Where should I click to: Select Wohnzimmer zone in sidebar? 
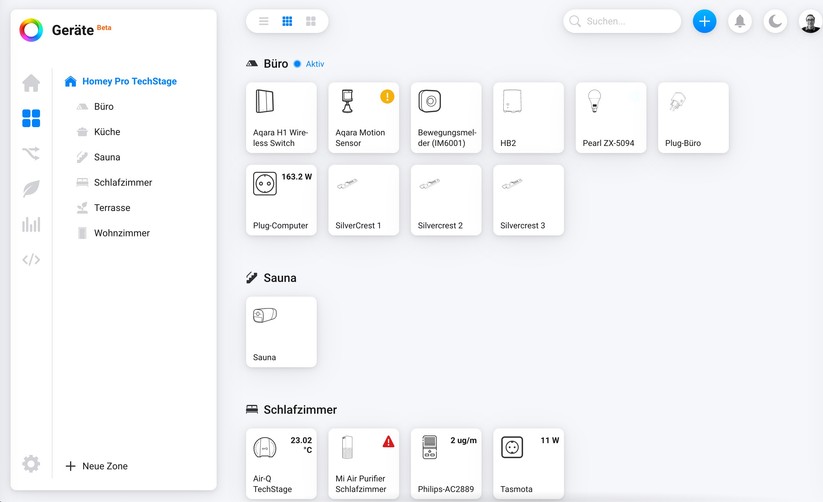click(113, 233)
